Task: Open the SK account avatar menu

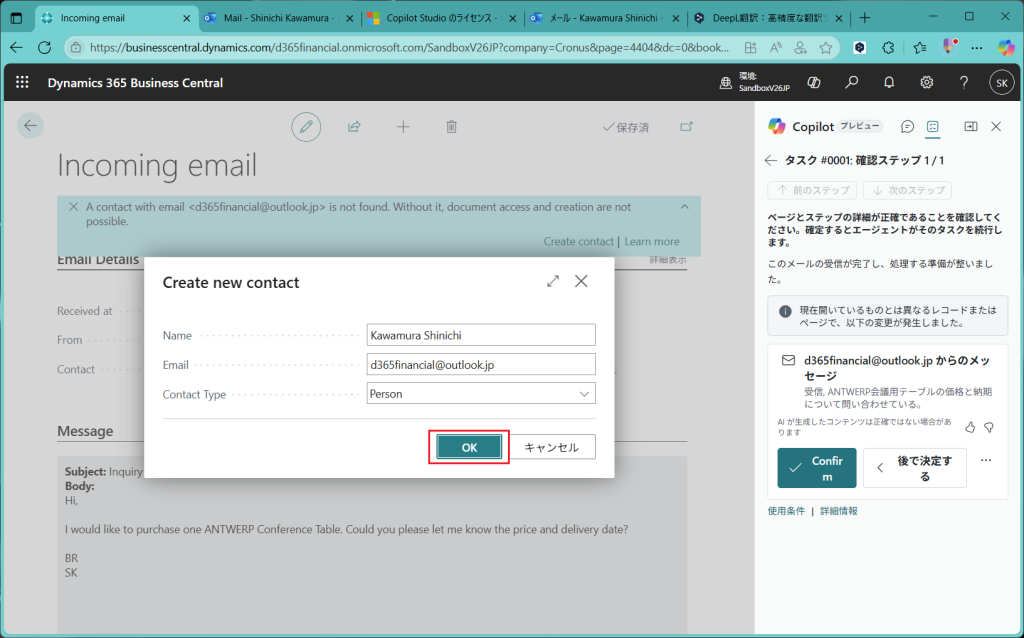Action: click(x=1002, y=83)
